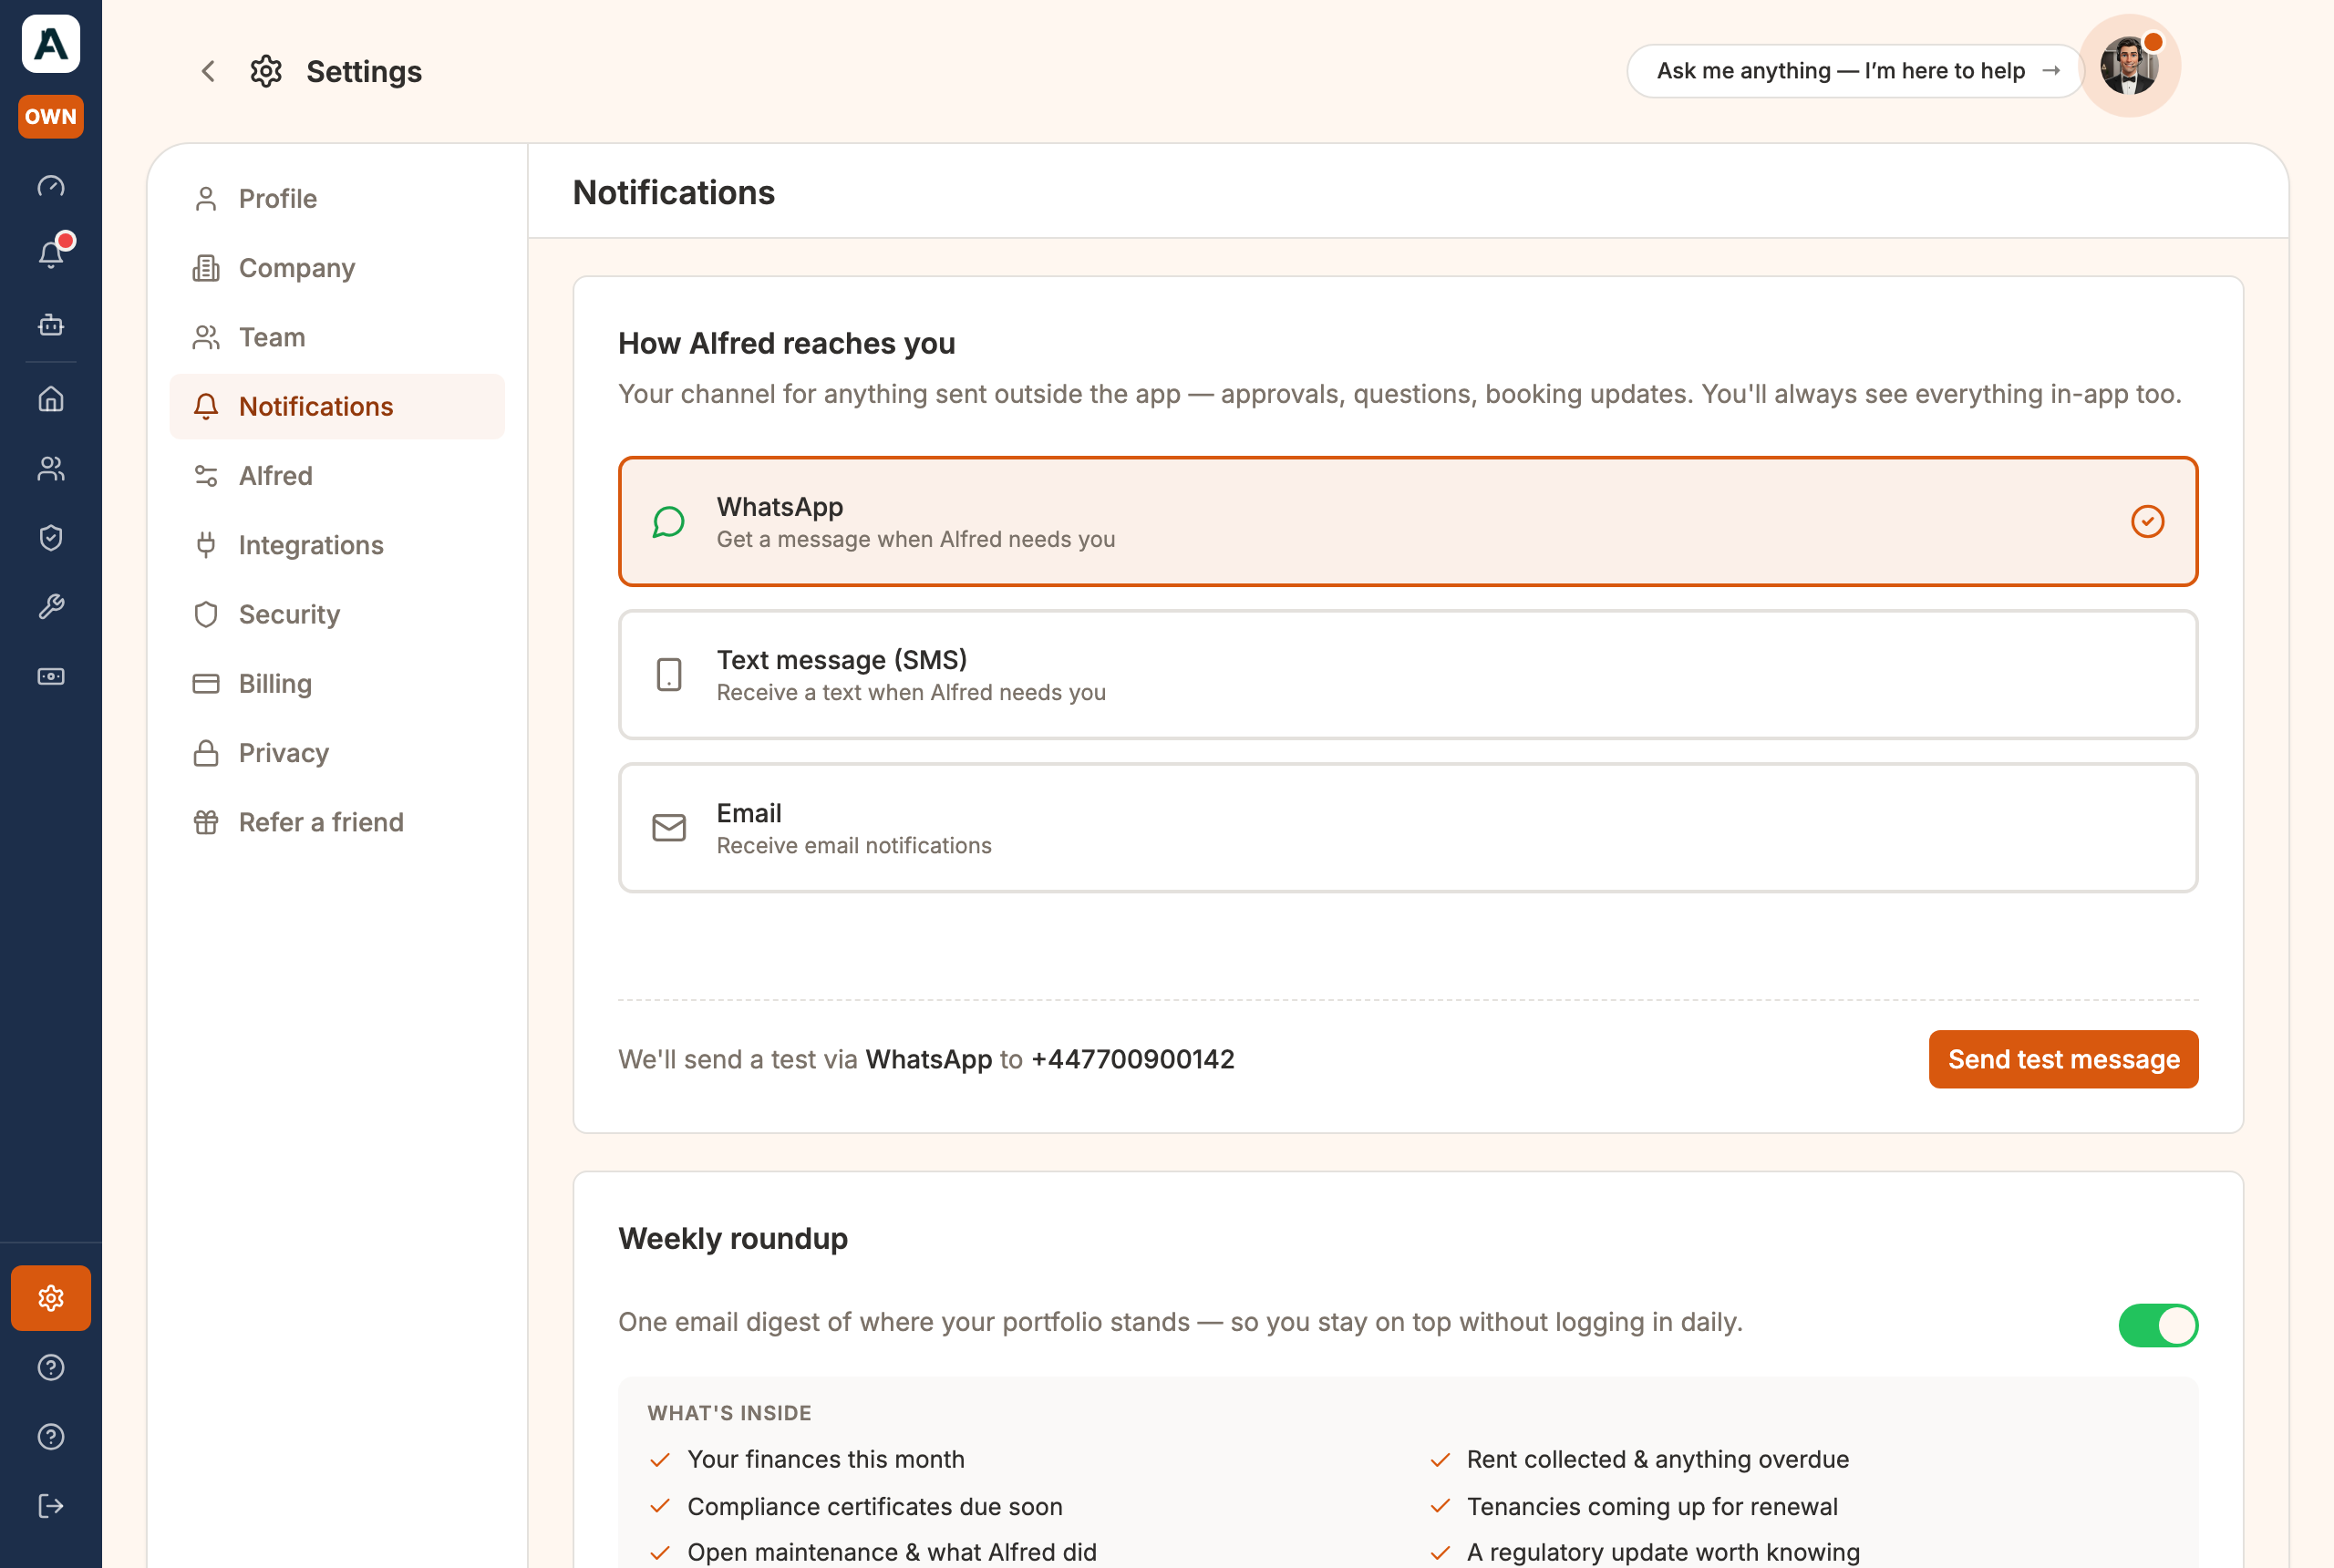Screen dimensions: 2334x1568
Task: Click 'Ask me anything' help field
Action: (x=1855, y=71)
